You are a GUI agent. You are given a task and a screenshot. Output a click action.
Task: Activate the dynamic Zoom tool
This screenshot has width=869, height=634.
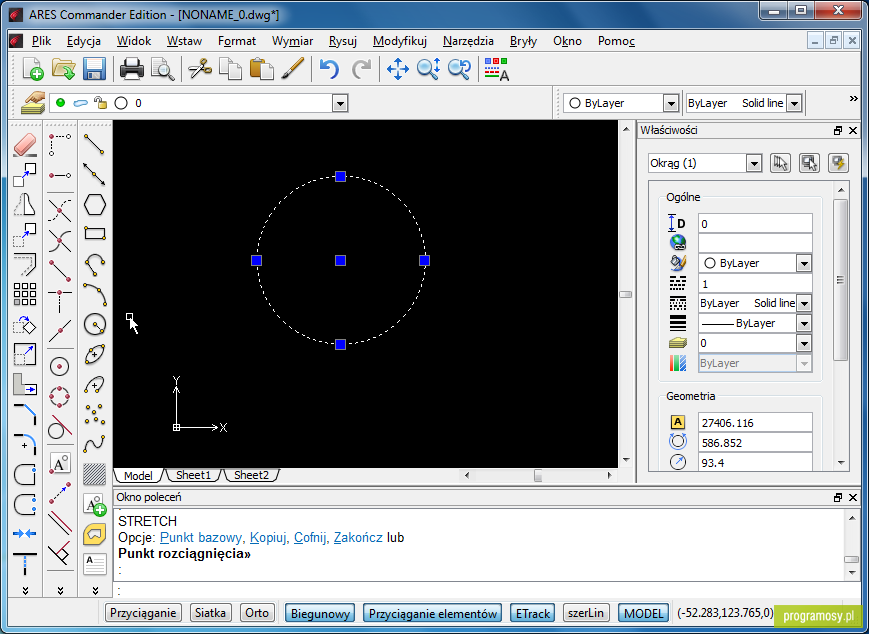click(428, 69)
